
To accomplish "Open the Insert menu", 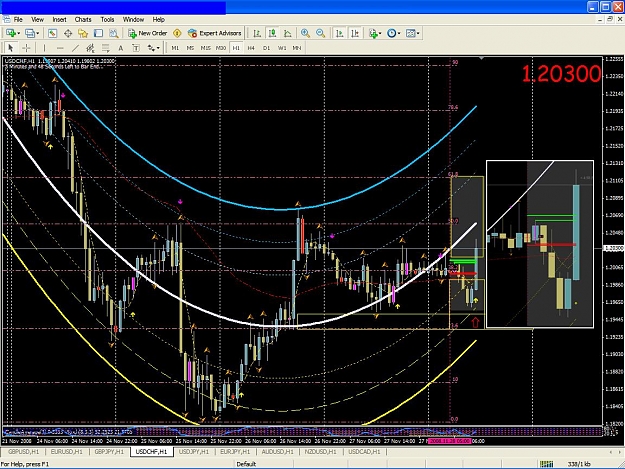I will (x=59, y=20).
